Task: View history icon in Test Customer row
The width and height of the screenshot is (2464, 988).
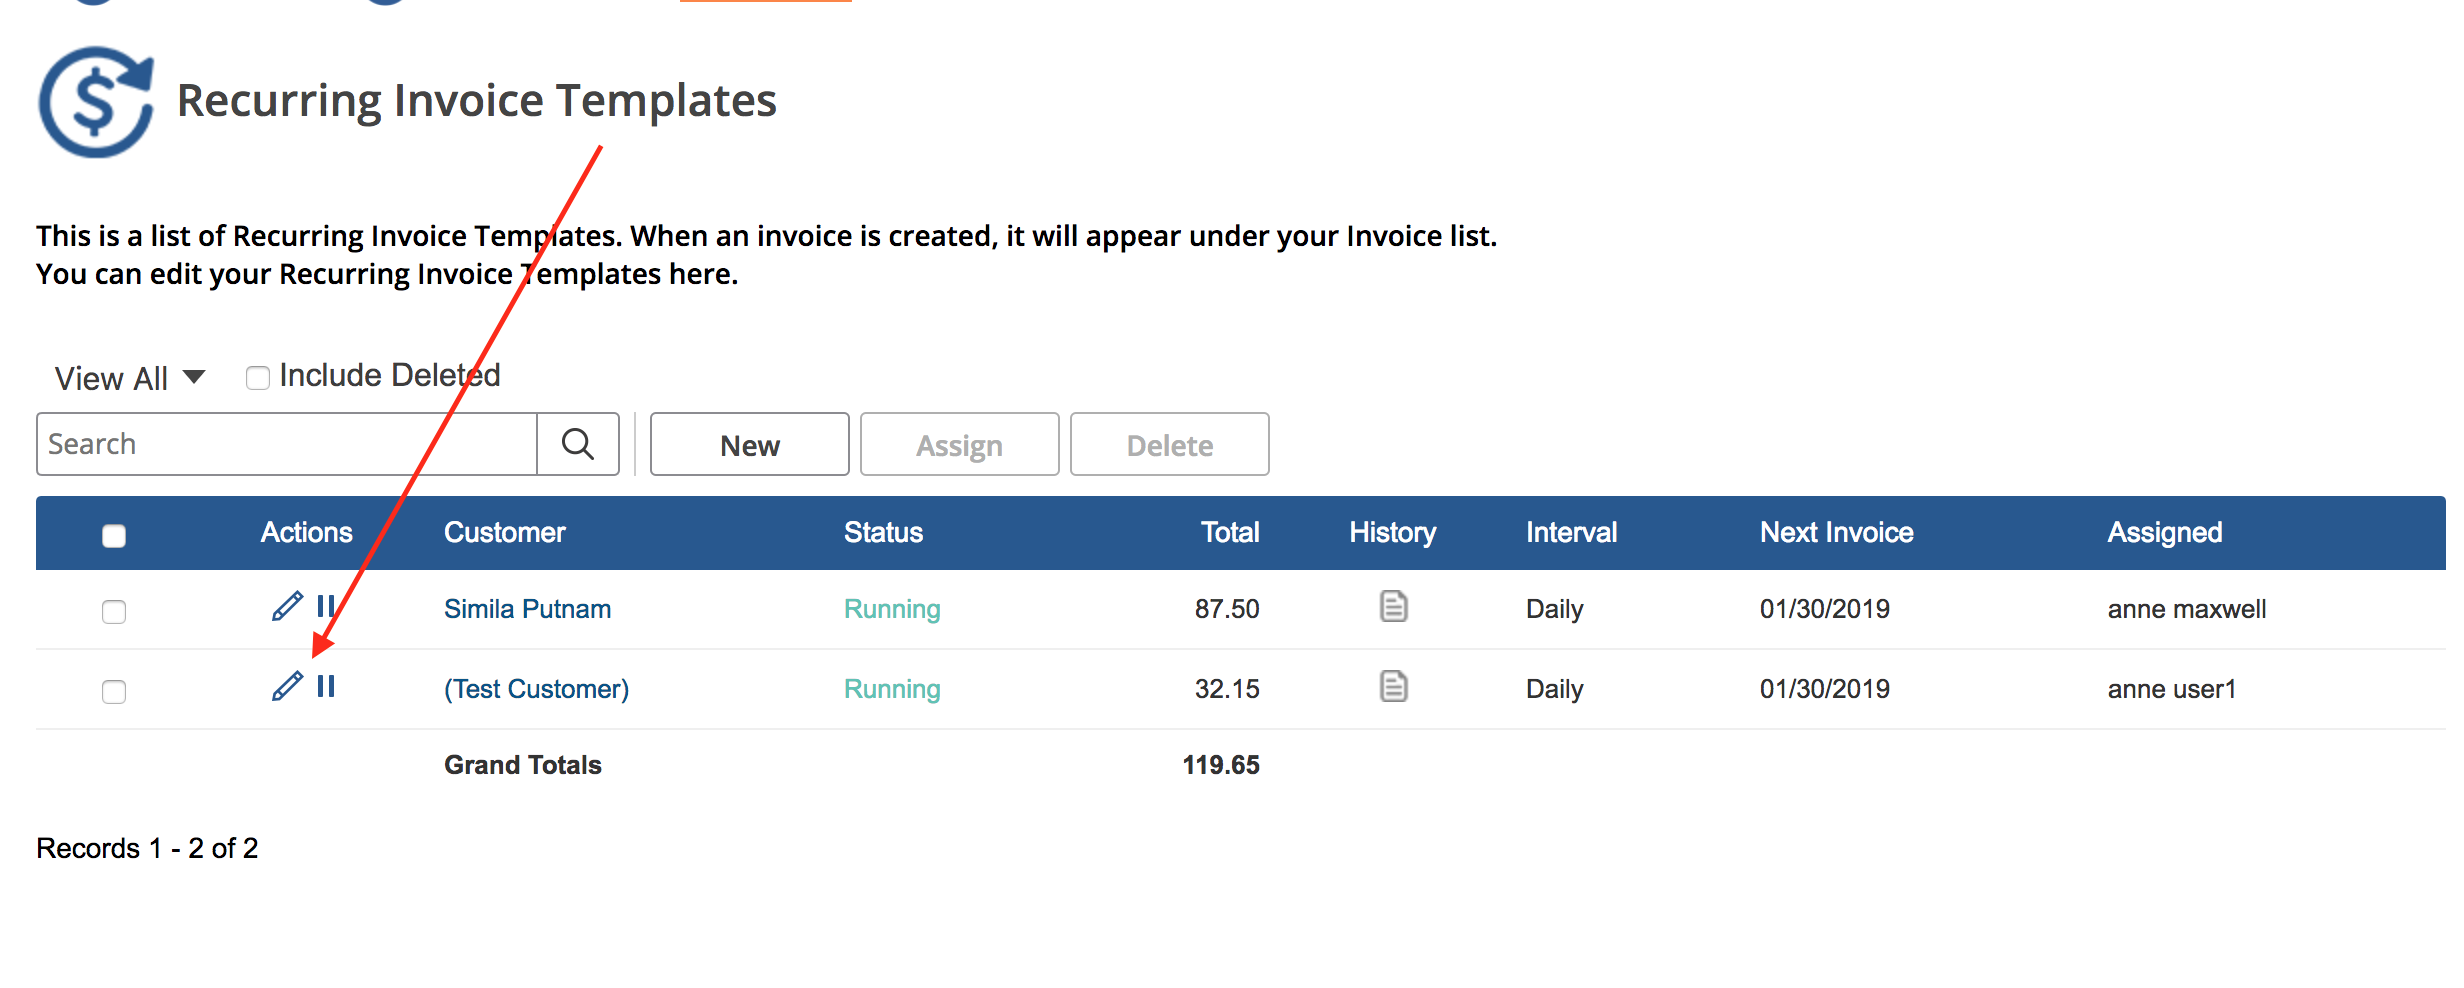Action: pos(1393,687)
